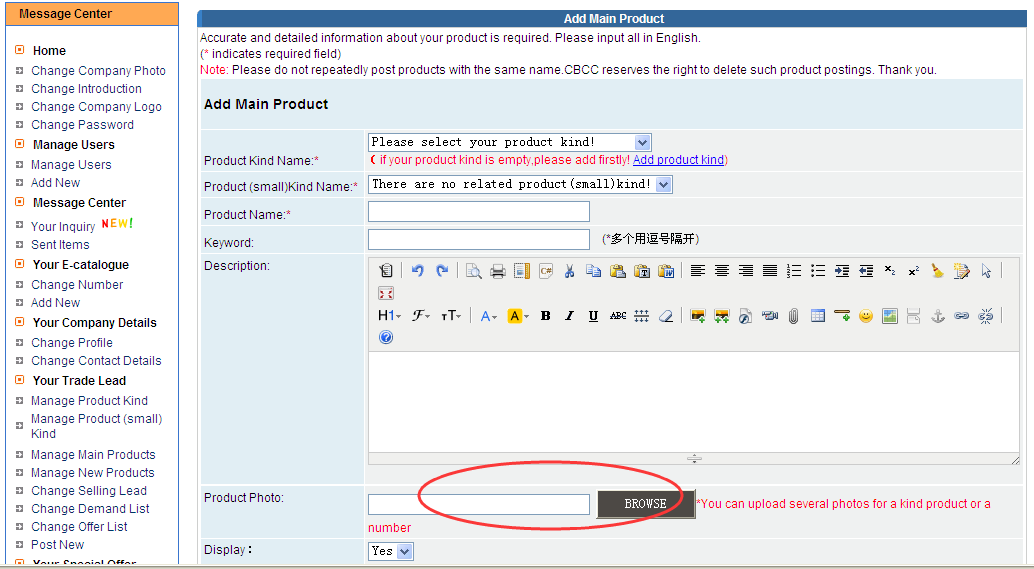Click the Product Name input field
1034x569 pixels.
click(x=478, y=212)
